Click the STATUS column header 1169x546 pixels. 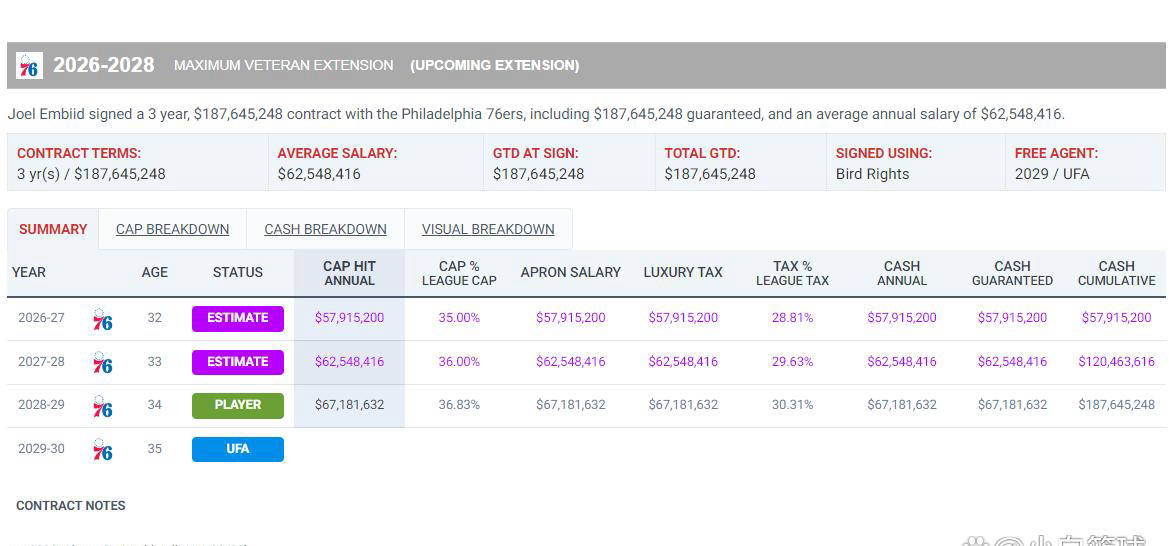pos(238,272)
